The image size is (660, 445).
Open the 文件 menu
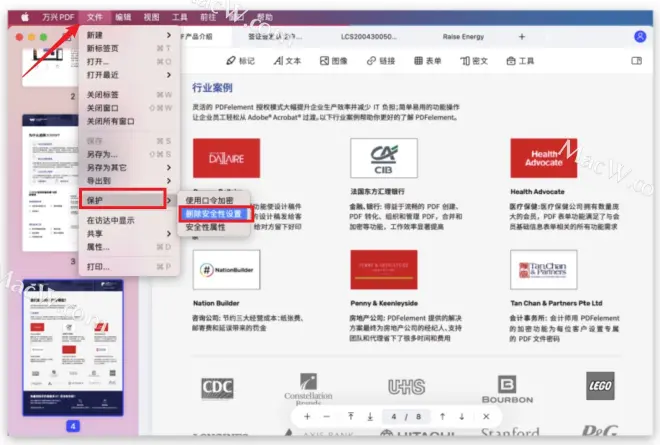[x=95, y=17]
